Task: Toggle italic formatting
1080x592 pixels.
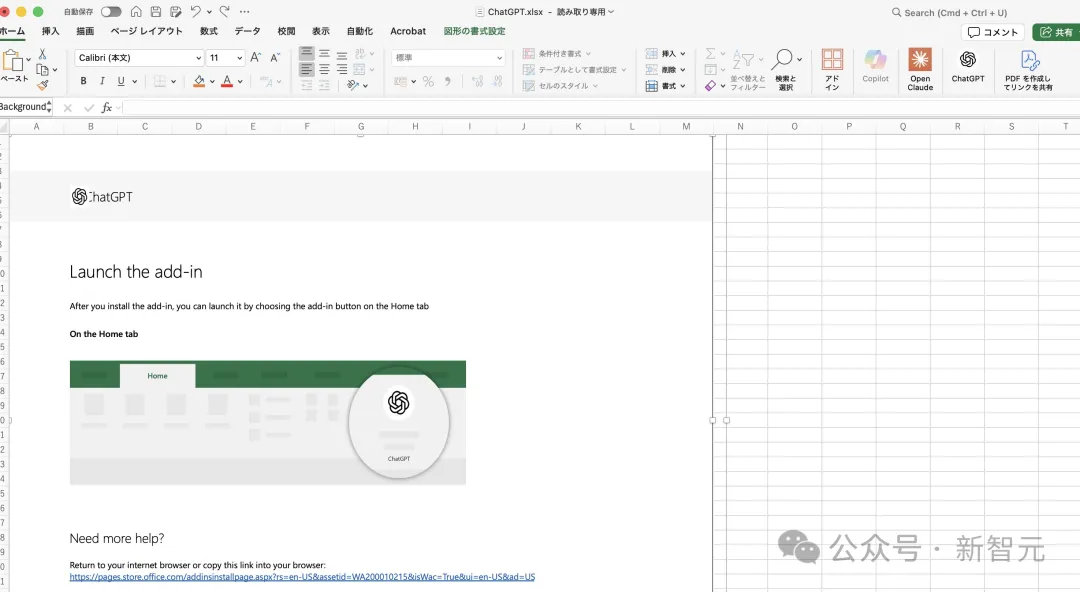Action: [102, 82]
